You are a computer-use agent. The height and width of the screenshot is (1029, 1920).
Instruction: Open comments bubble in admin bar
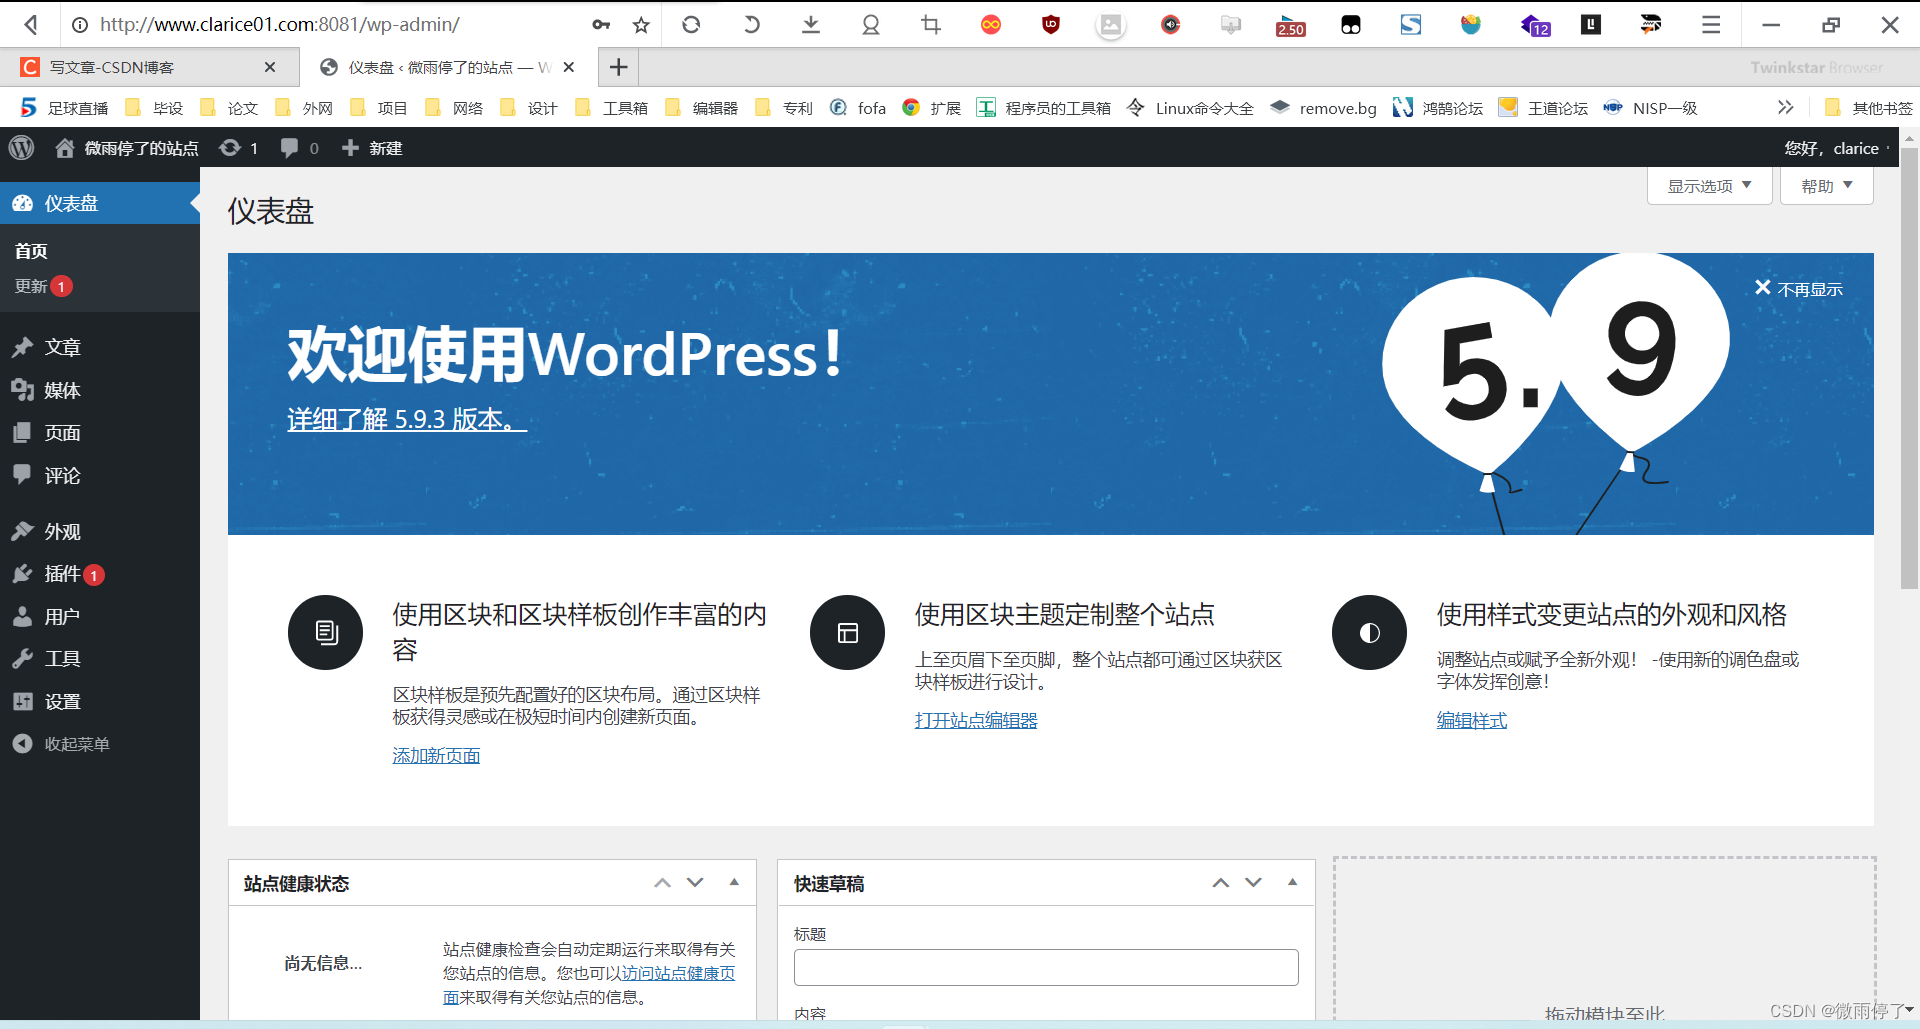pos(300,148)
